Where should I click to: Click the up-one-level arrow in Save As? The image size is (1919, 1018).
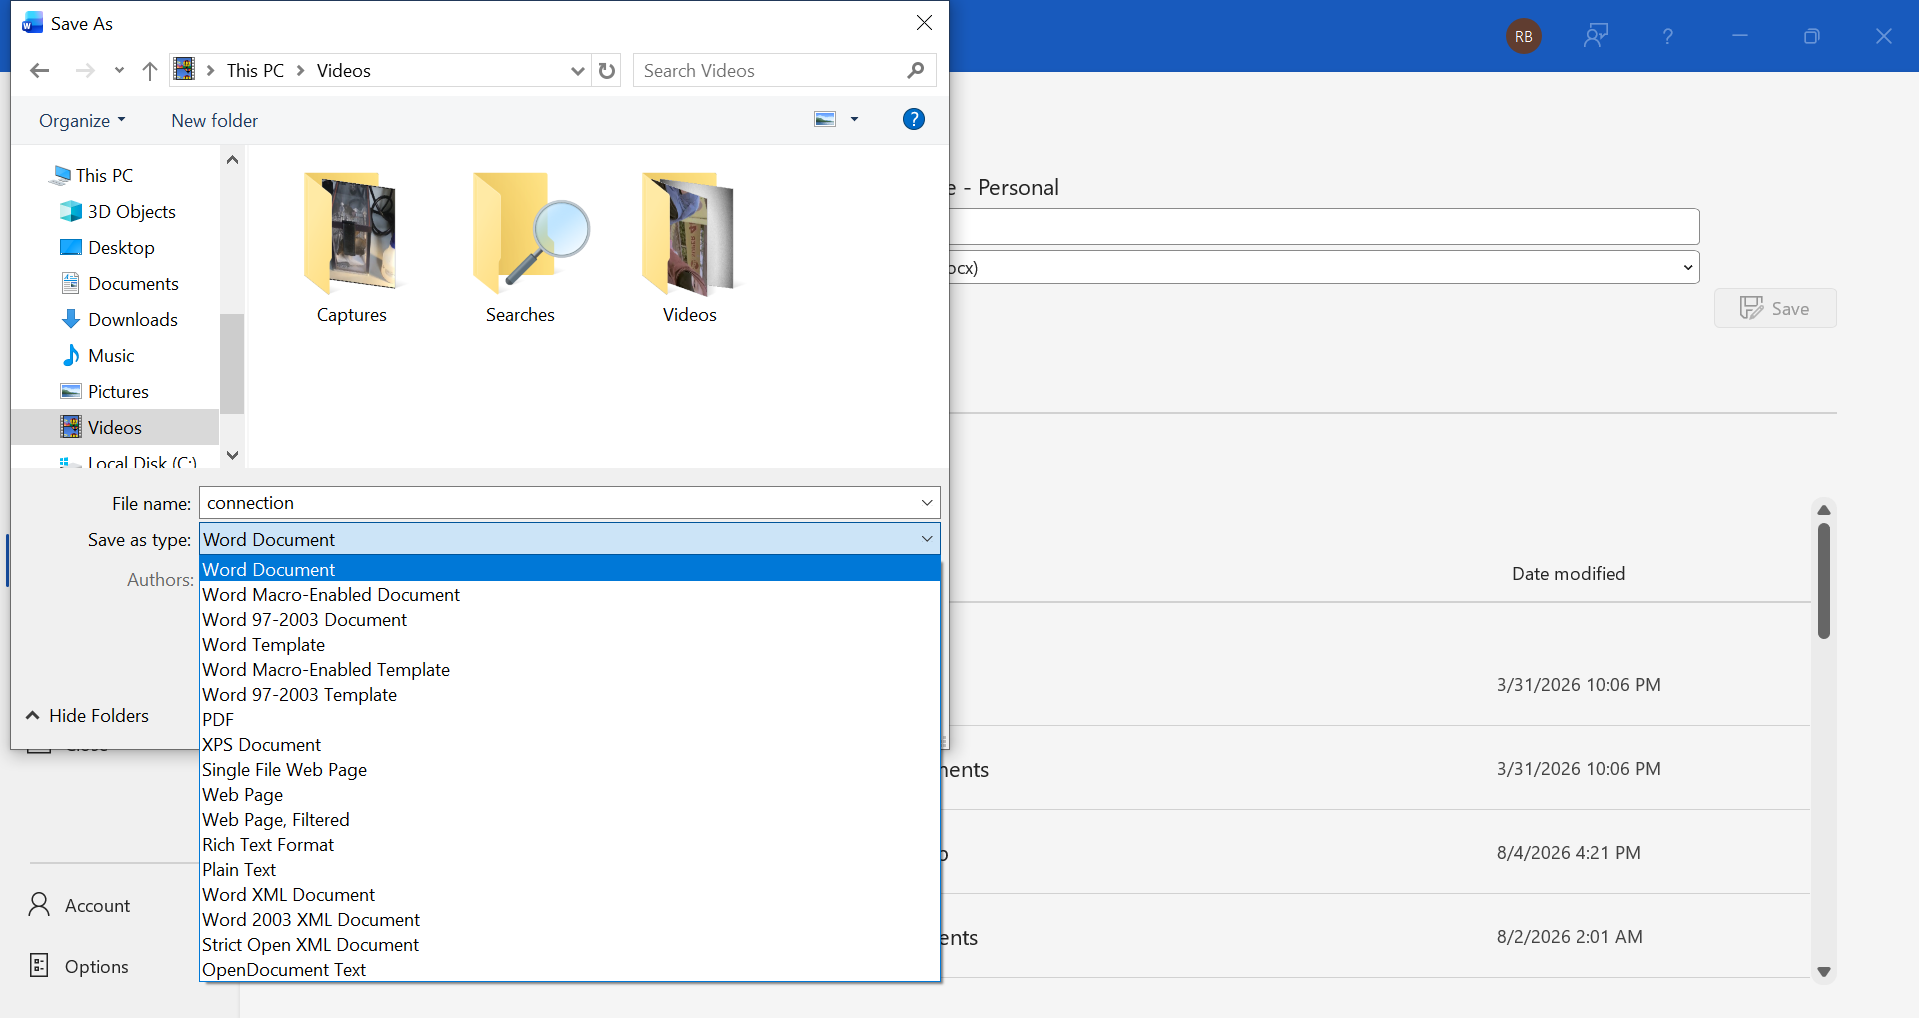tap(150, 71)
